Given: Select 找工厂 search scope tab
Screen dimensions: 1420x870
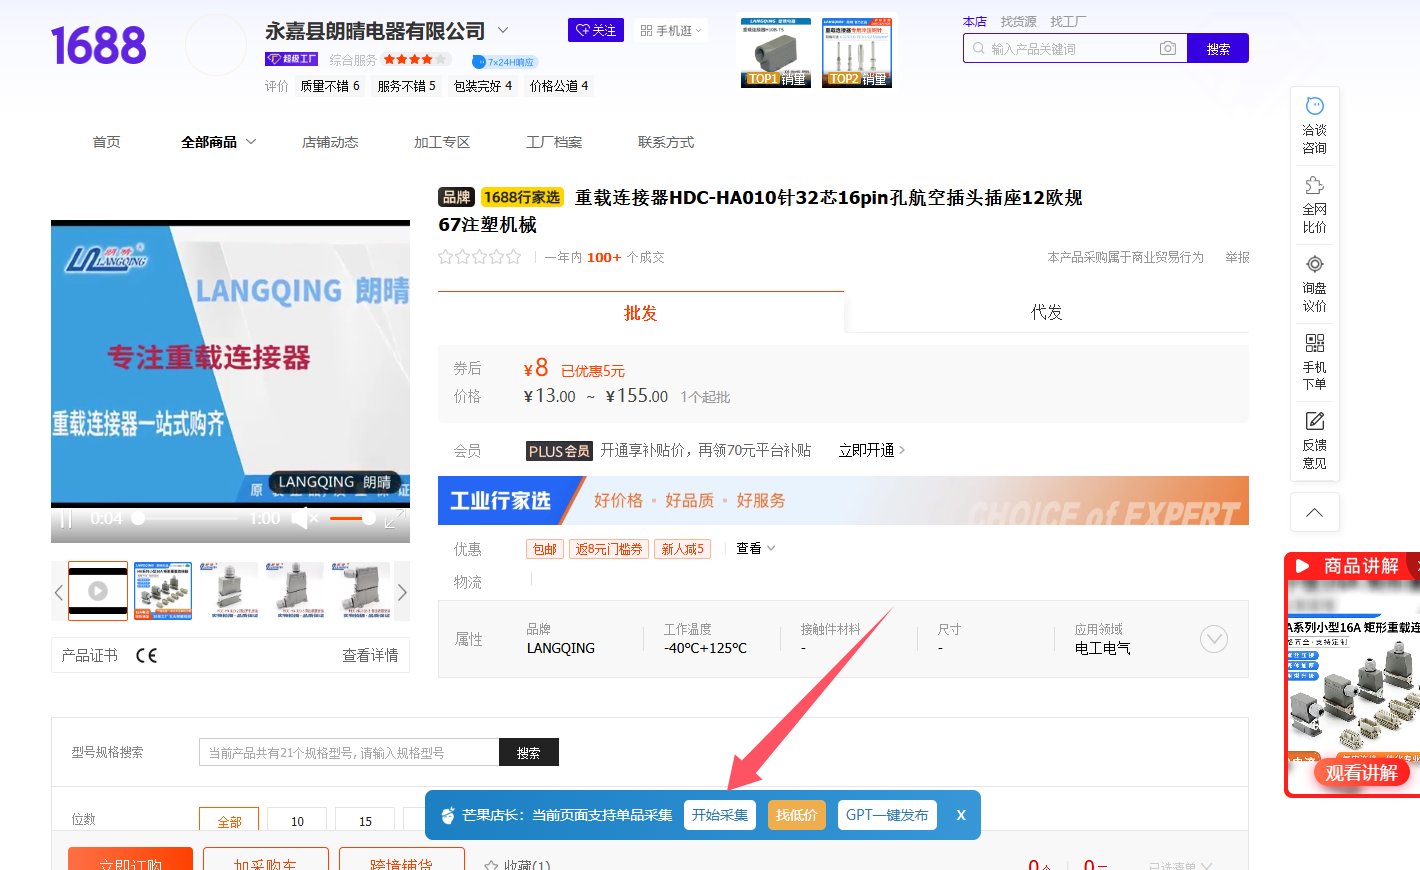Looking at the screenshot, I should point(1068,21).
